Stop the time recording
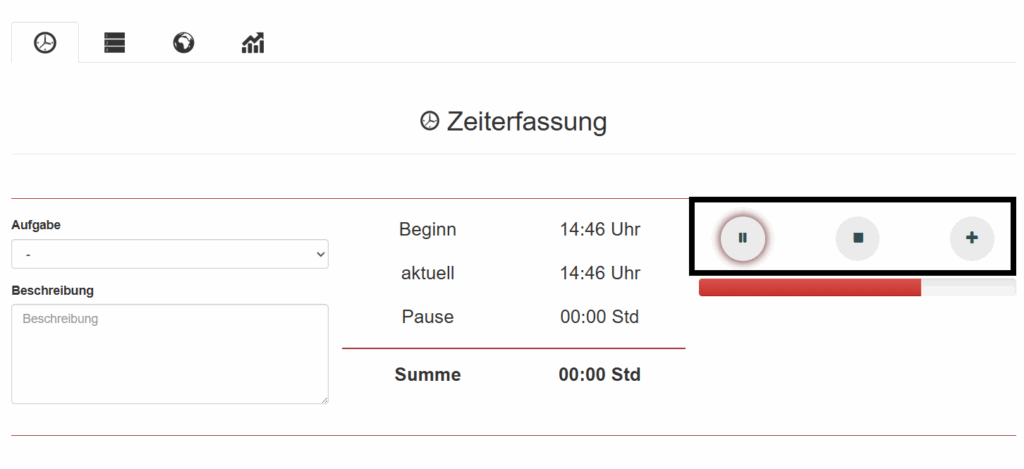The height and width of the screenshot is (469, 1024). click(x=858, y=238)
